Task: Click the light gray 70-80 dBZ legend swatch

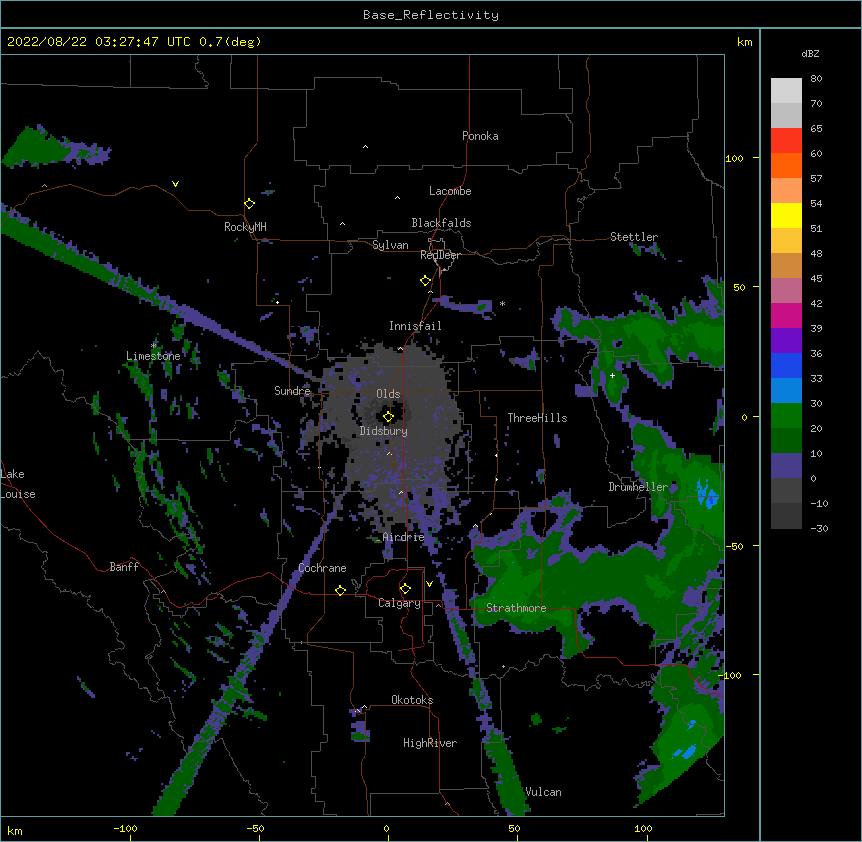Action: coord(786,91)
